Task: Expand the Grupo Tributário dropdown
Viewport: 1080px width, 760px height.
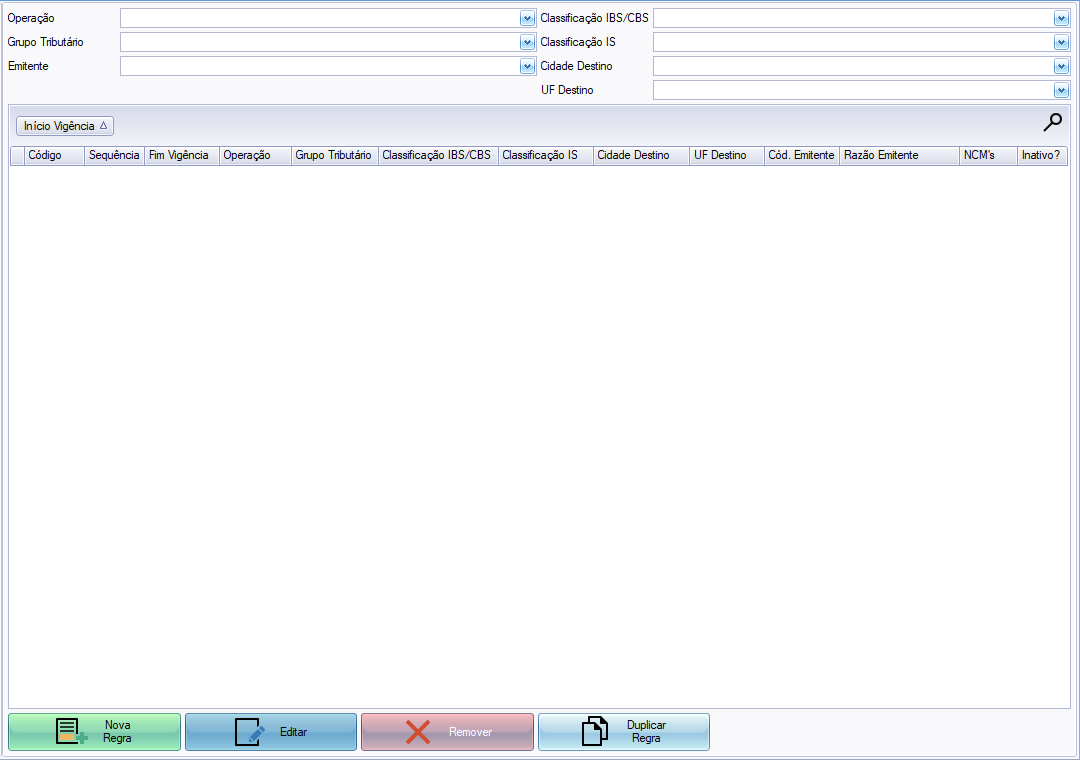Action: 527,42
